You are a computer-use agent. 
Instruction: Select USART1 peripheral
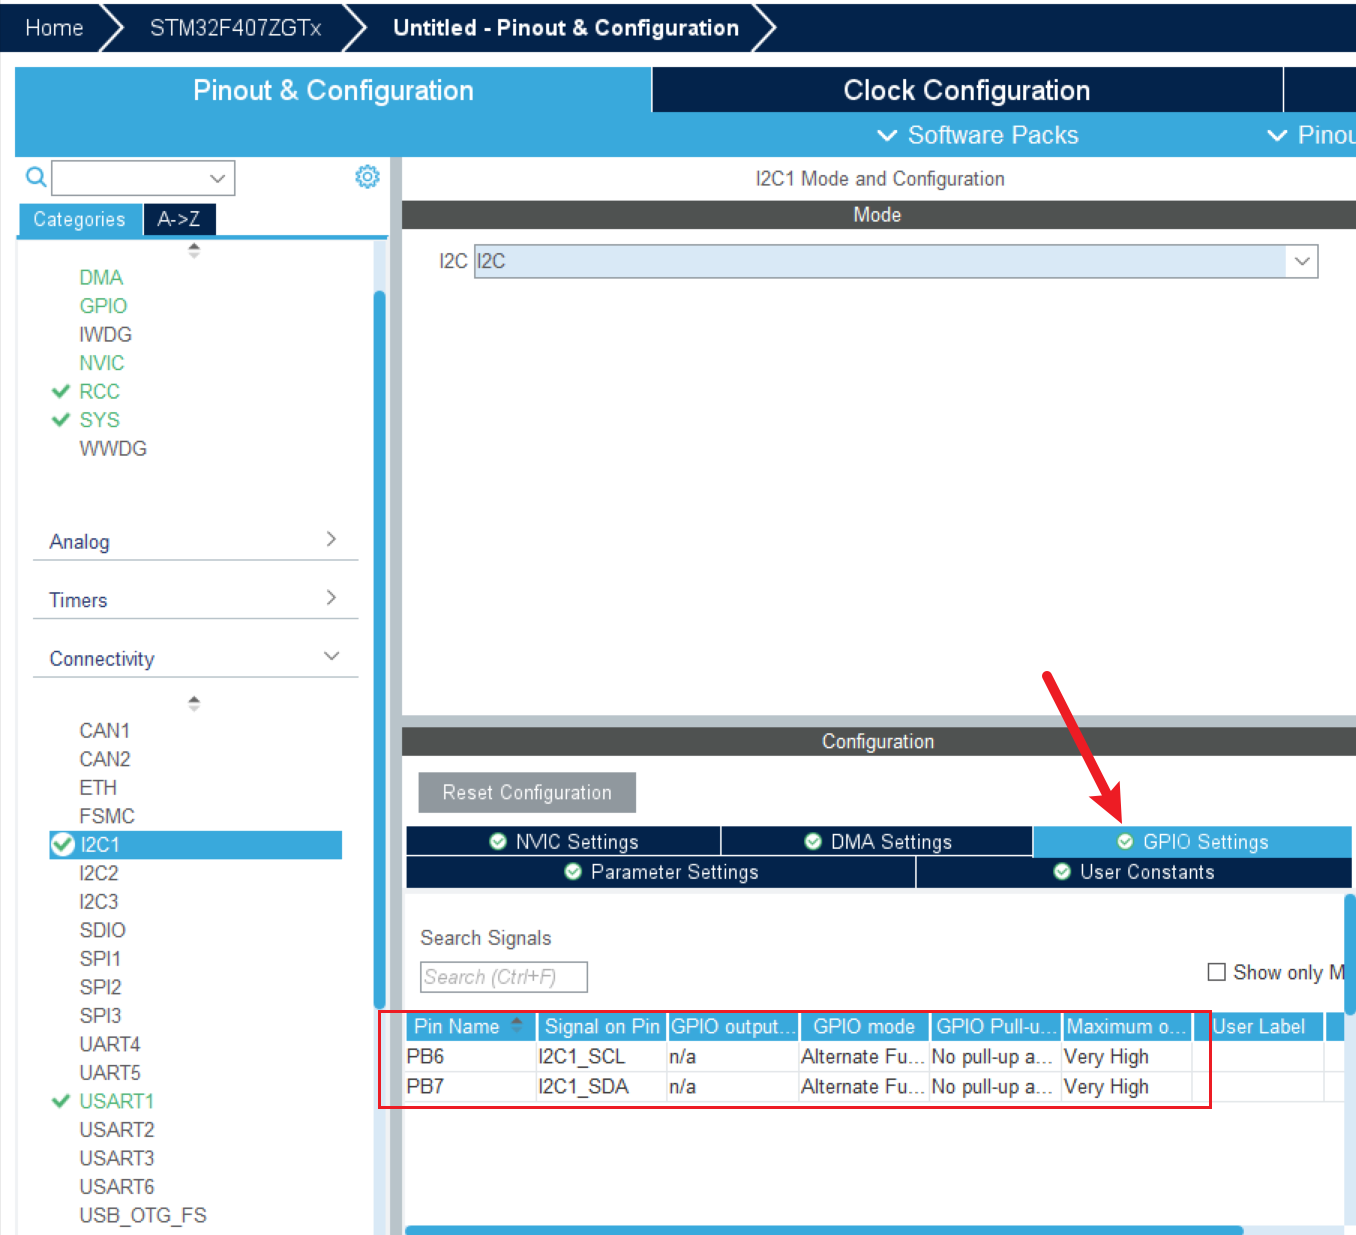[x=117, y=1101]
